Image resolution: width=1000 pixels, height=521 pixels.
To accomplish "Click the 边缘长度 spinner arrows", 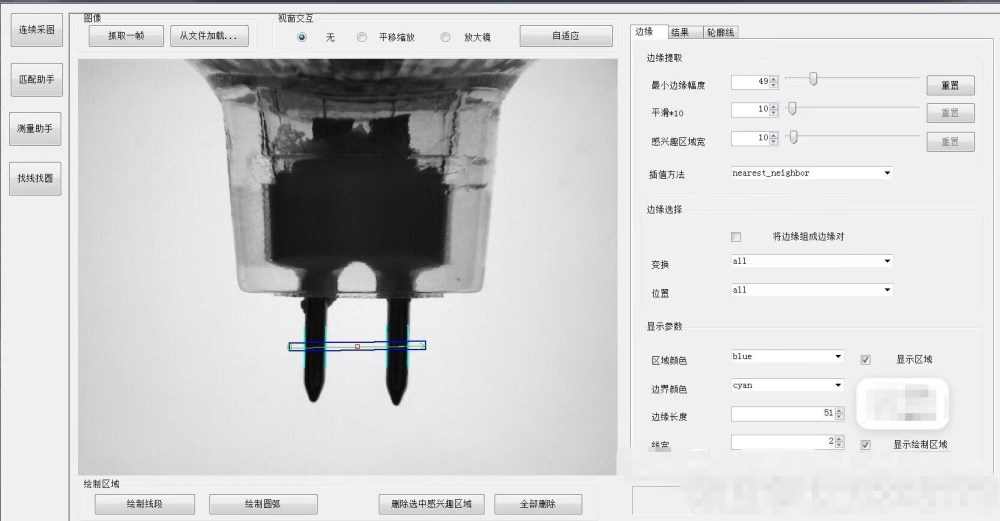I will (x=839, y=413).
